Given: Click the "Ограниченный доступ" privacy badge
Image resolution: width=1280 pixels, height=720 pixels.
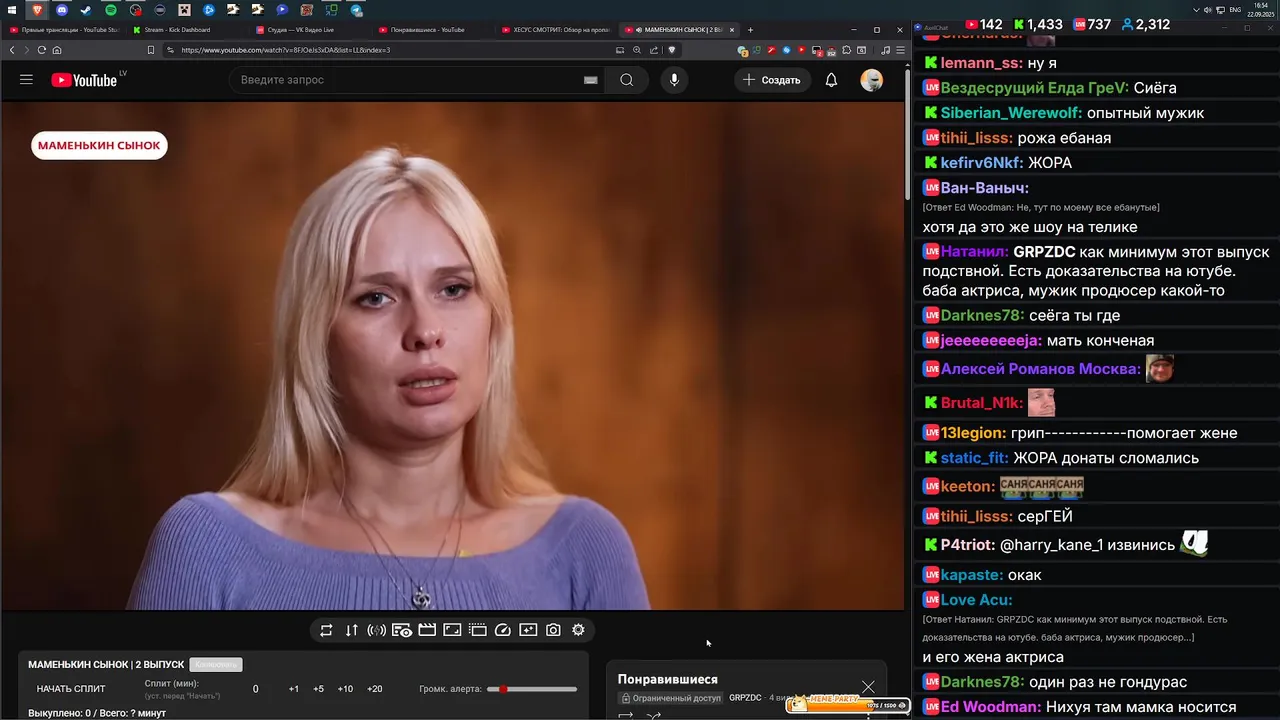Looking at the screenshot, I should 669,698.
